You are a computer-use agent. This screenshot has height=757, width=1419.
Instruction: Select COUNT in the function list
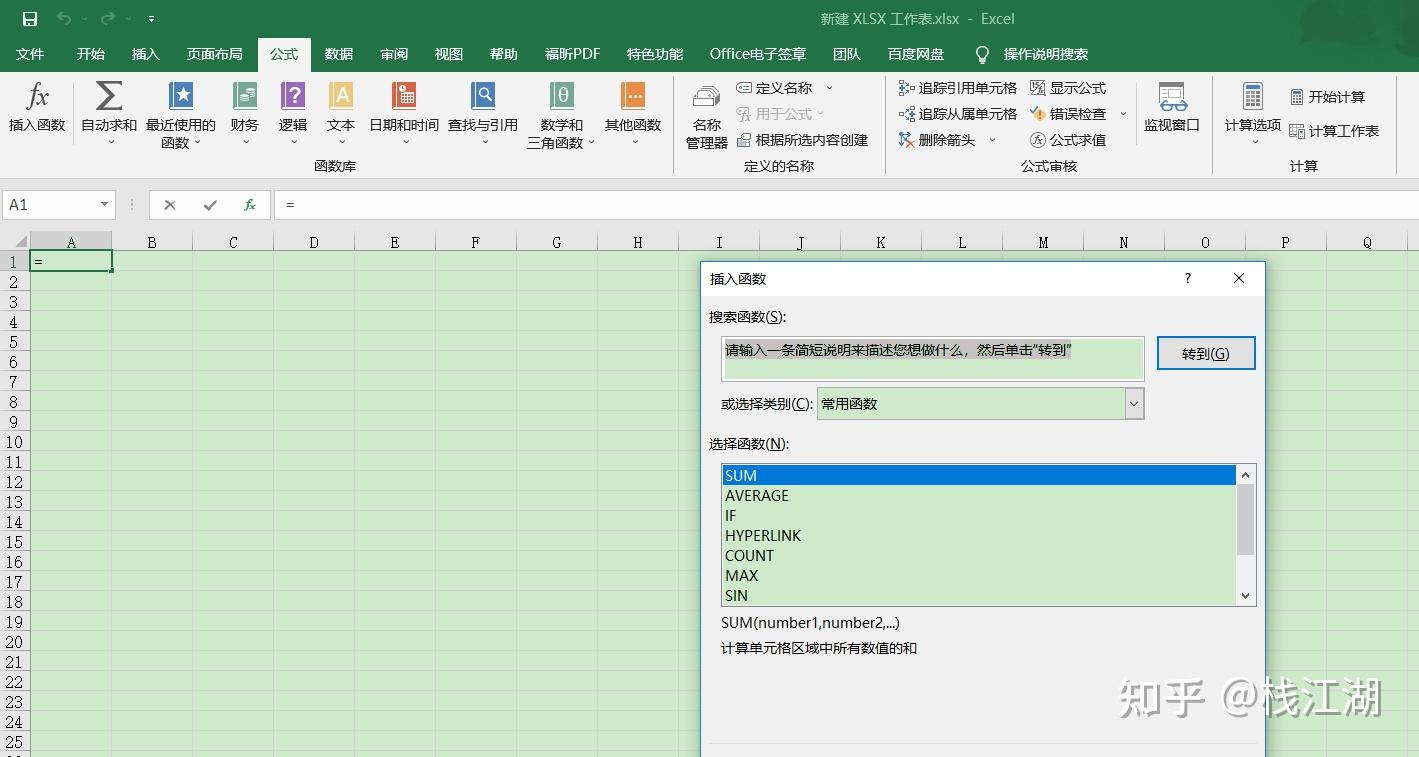(979, 556)
